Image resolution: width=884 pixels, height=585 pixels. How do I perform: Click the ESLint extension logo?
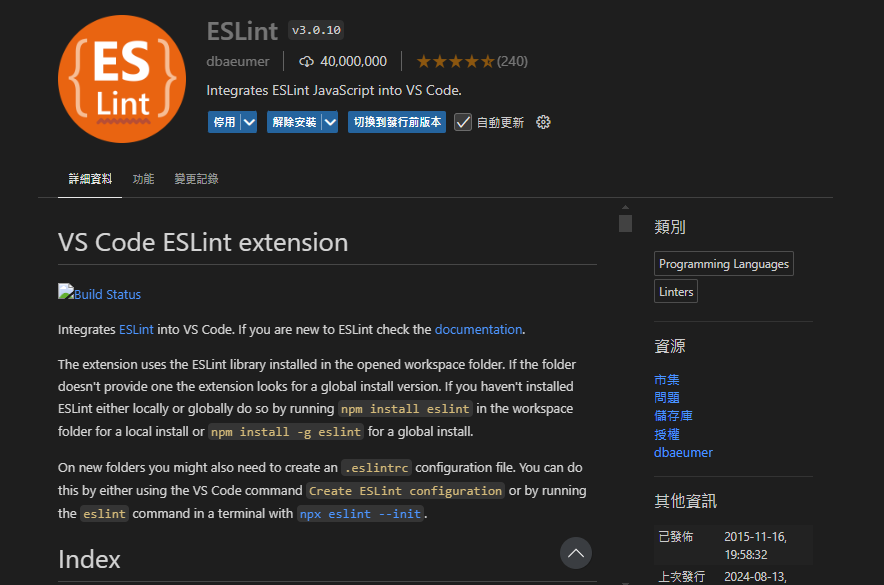[x=122, y=79]
